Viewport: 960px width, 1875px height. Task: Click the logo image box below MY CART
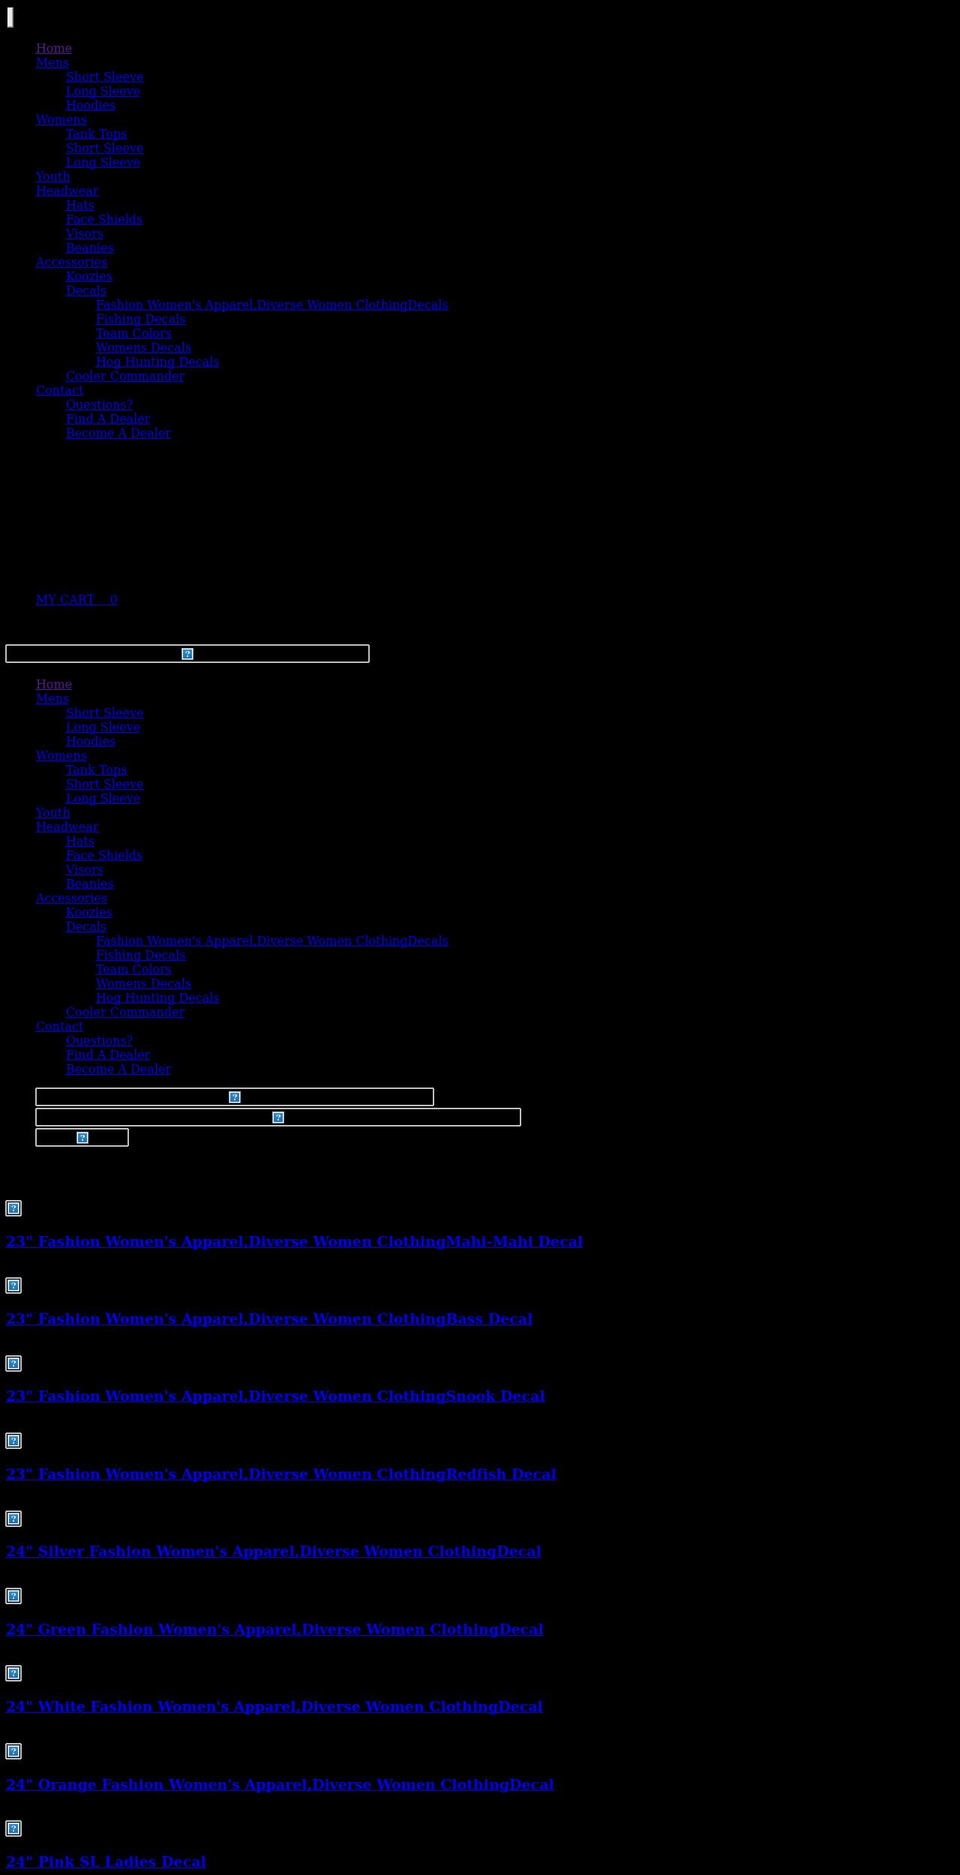187,653
